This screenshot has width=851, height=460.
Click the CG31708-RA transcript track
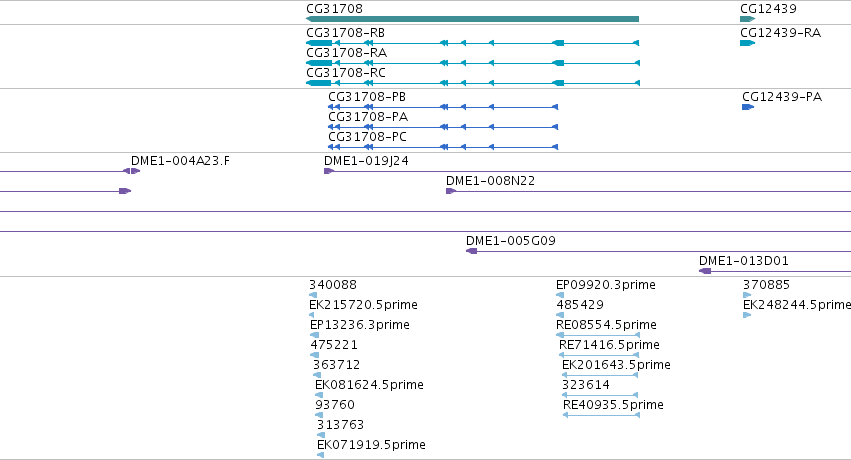[473, 63]
